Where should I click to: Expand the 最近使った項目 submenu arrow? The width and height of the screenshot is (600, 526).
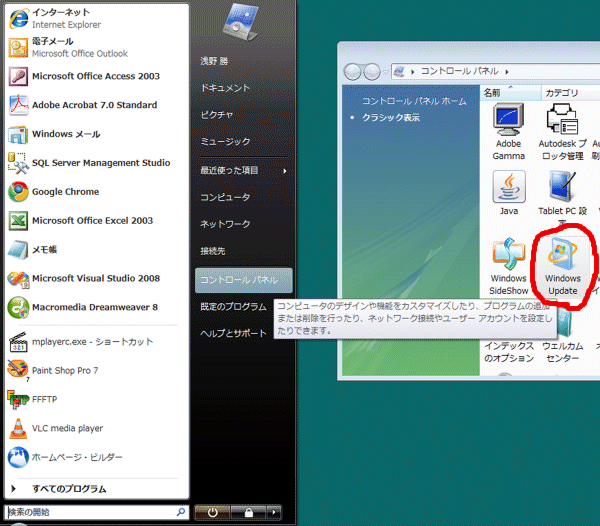[285, 171]
